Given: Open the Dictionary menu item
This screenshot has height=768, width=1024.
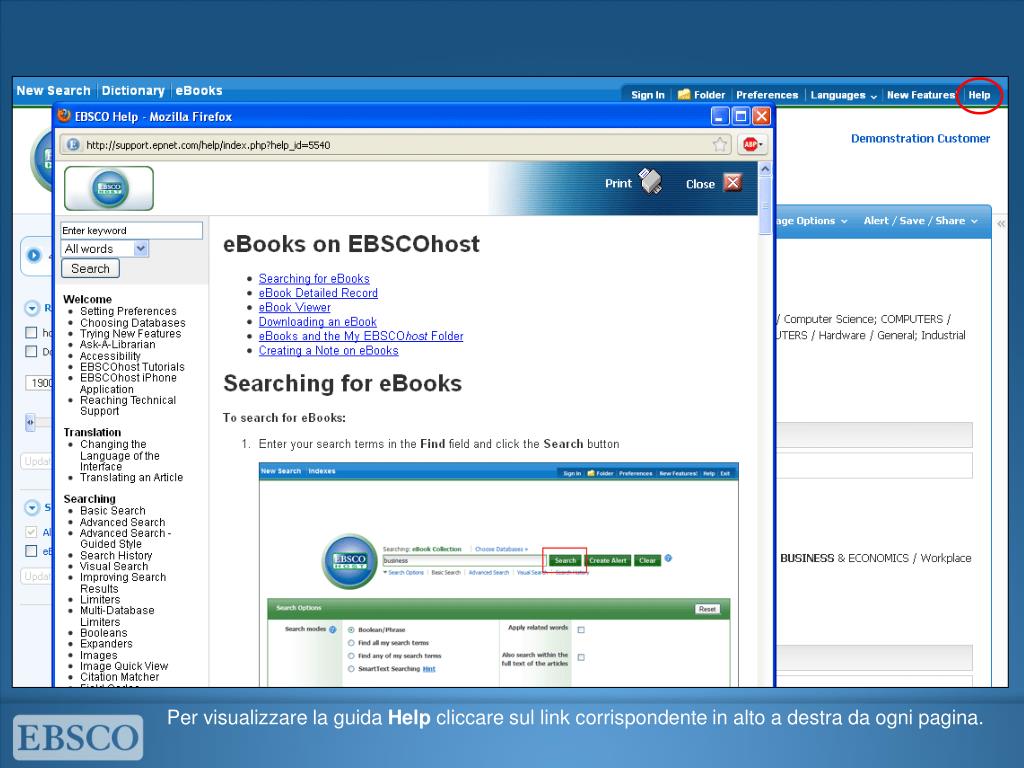Looking at the screenshot, I should (x=133, y=91).
